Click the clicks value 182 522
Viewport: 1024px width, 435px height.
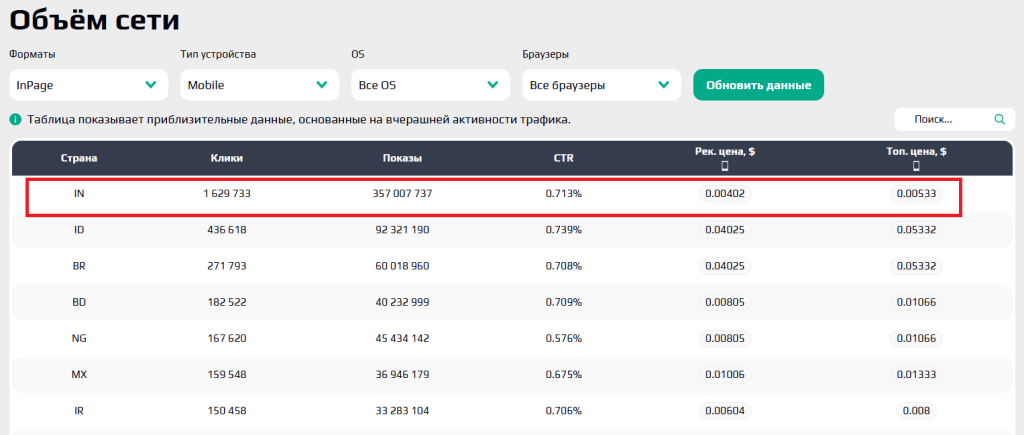[x=227, y=302]
